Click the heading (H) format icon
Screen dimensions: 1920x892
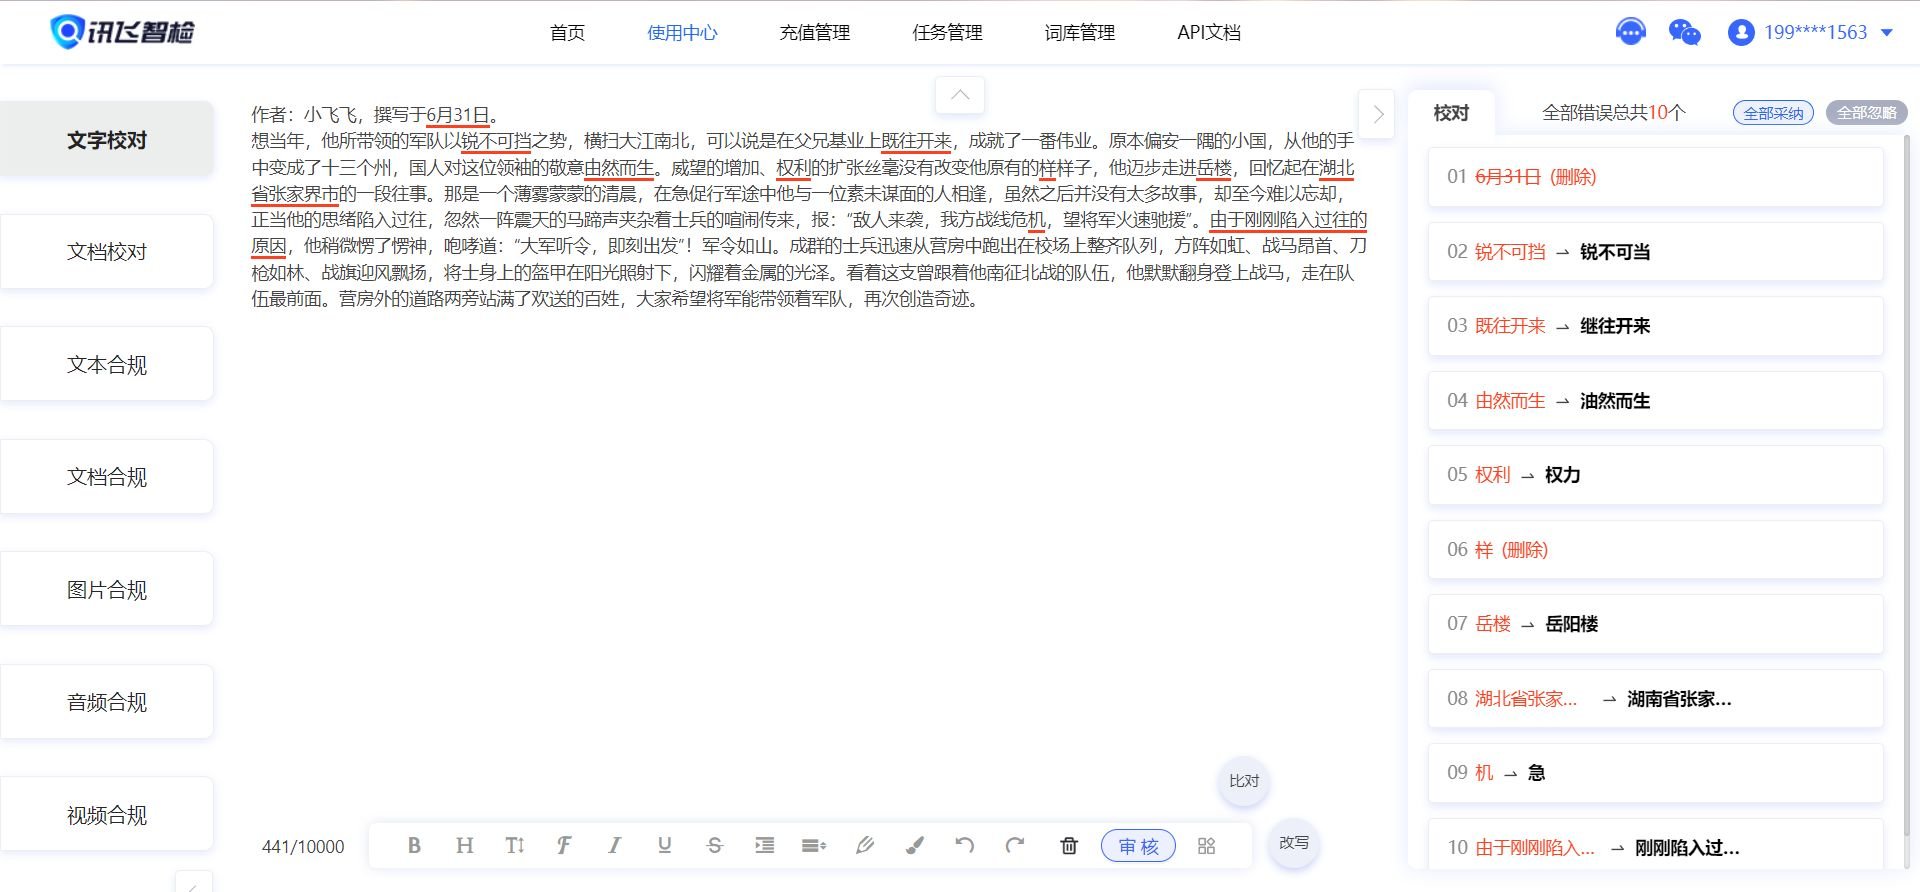(464, 846)
